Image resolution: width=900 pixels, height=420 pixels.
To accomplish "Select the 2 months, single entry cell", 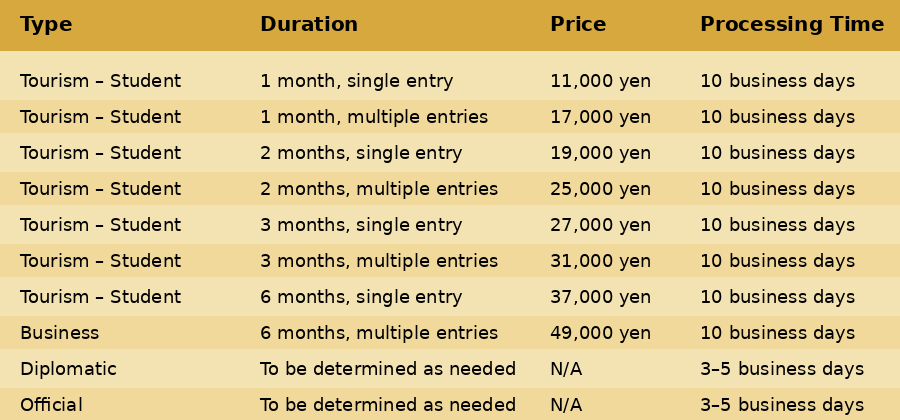I will coord(361,154).
